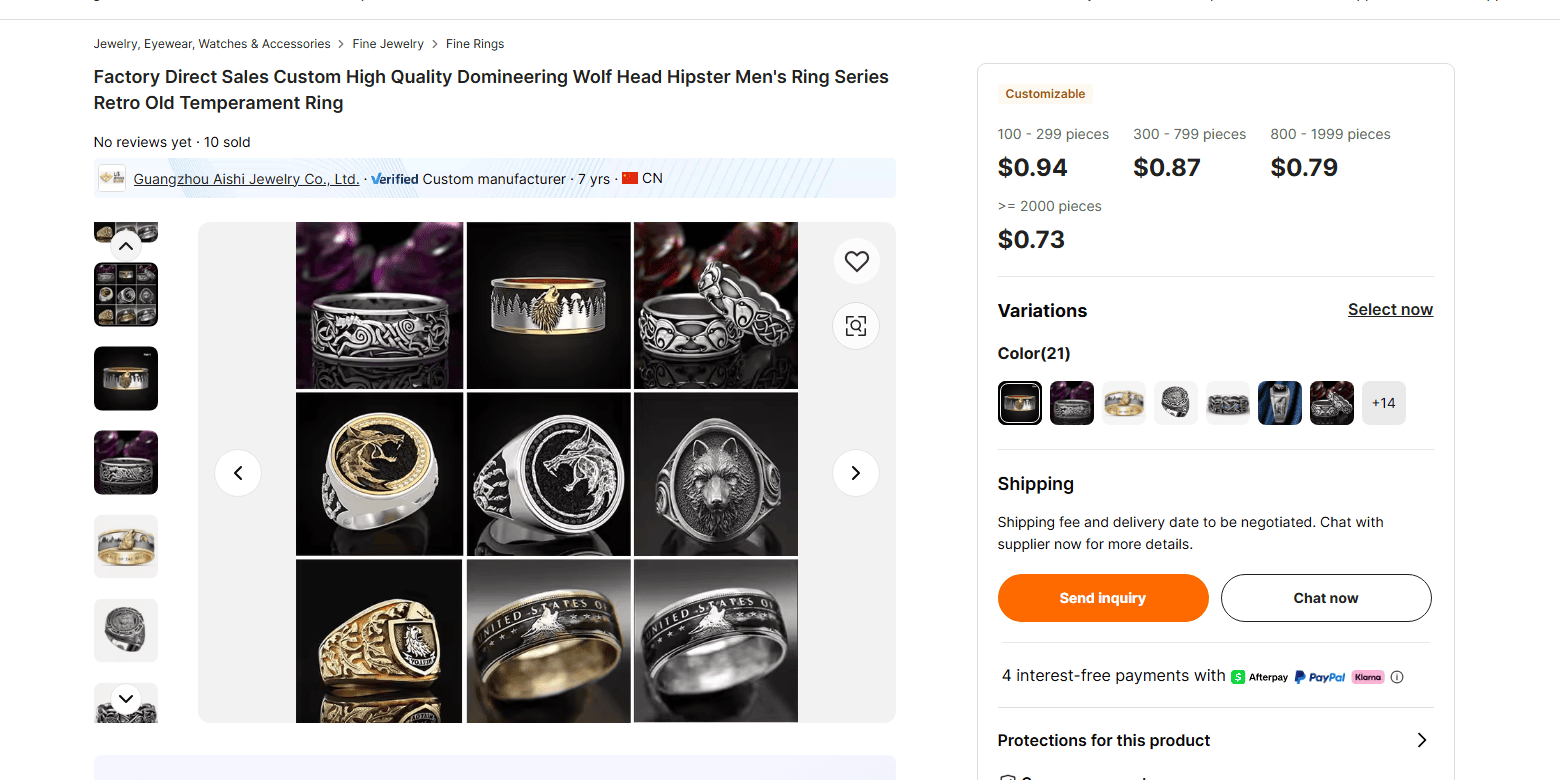Open Fine Jewelry breadcrumb category
The height and width of the screenshot is (780, 1560).
[x=388, y=44]
